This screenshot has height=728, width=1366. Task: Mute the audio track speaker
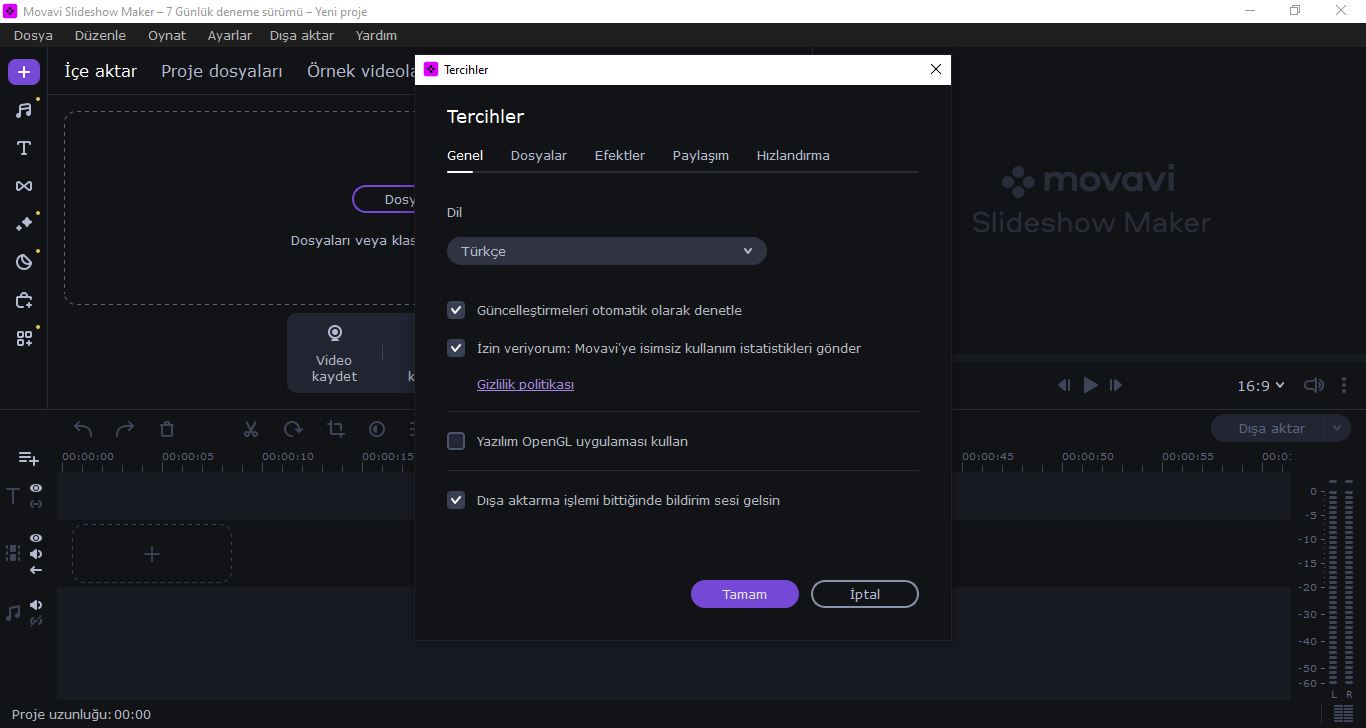36,605
